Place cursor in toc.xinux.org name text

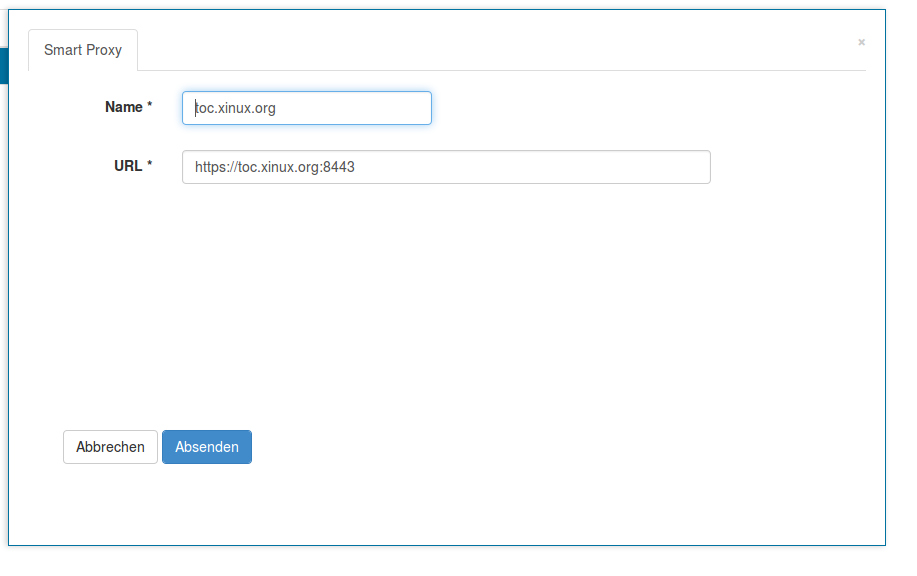[x=235, y=108]
